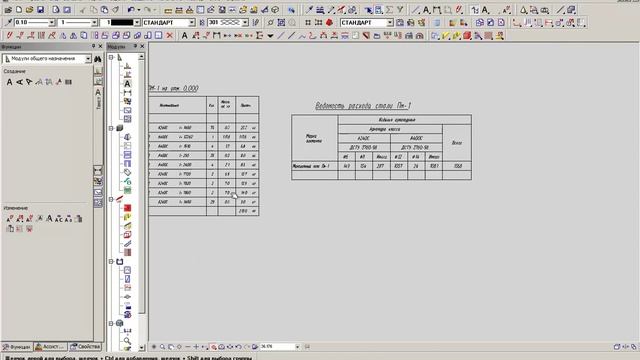Close the Функции panel
This screenshot has height=360, width=640.
point(100,47)
